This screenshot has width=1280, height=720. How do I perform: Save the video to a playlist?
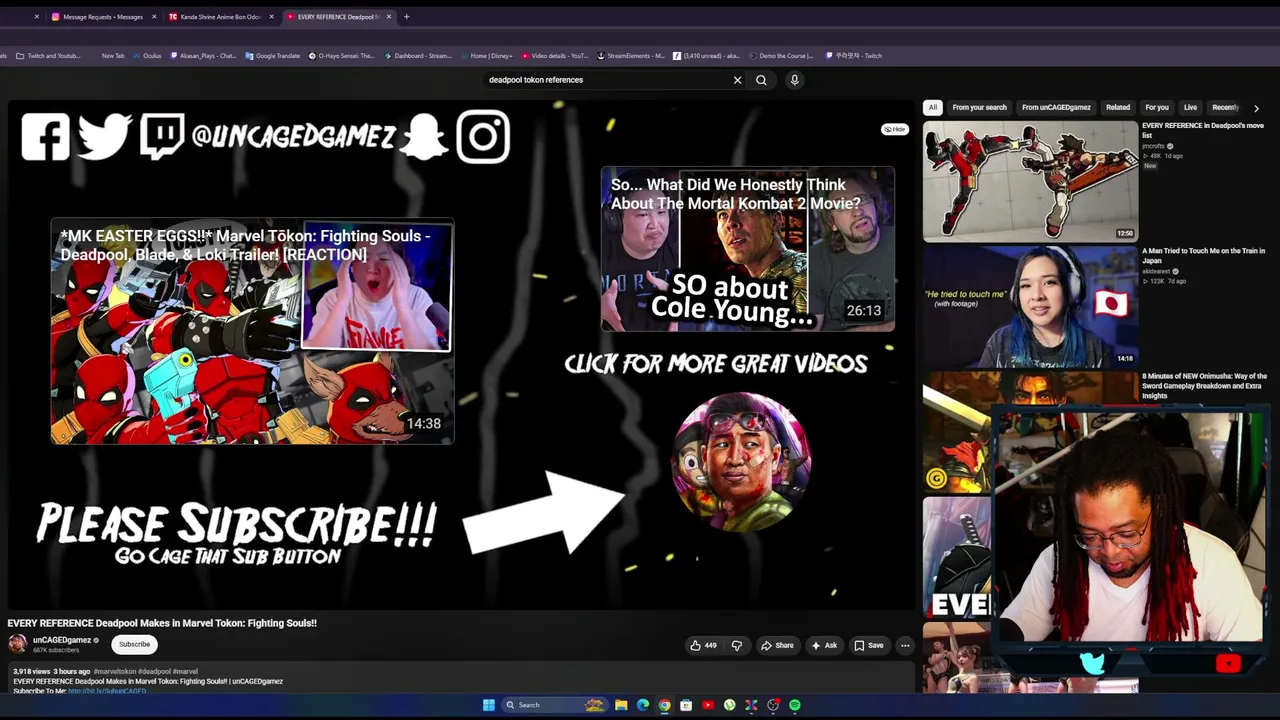[x=868, y=646]
